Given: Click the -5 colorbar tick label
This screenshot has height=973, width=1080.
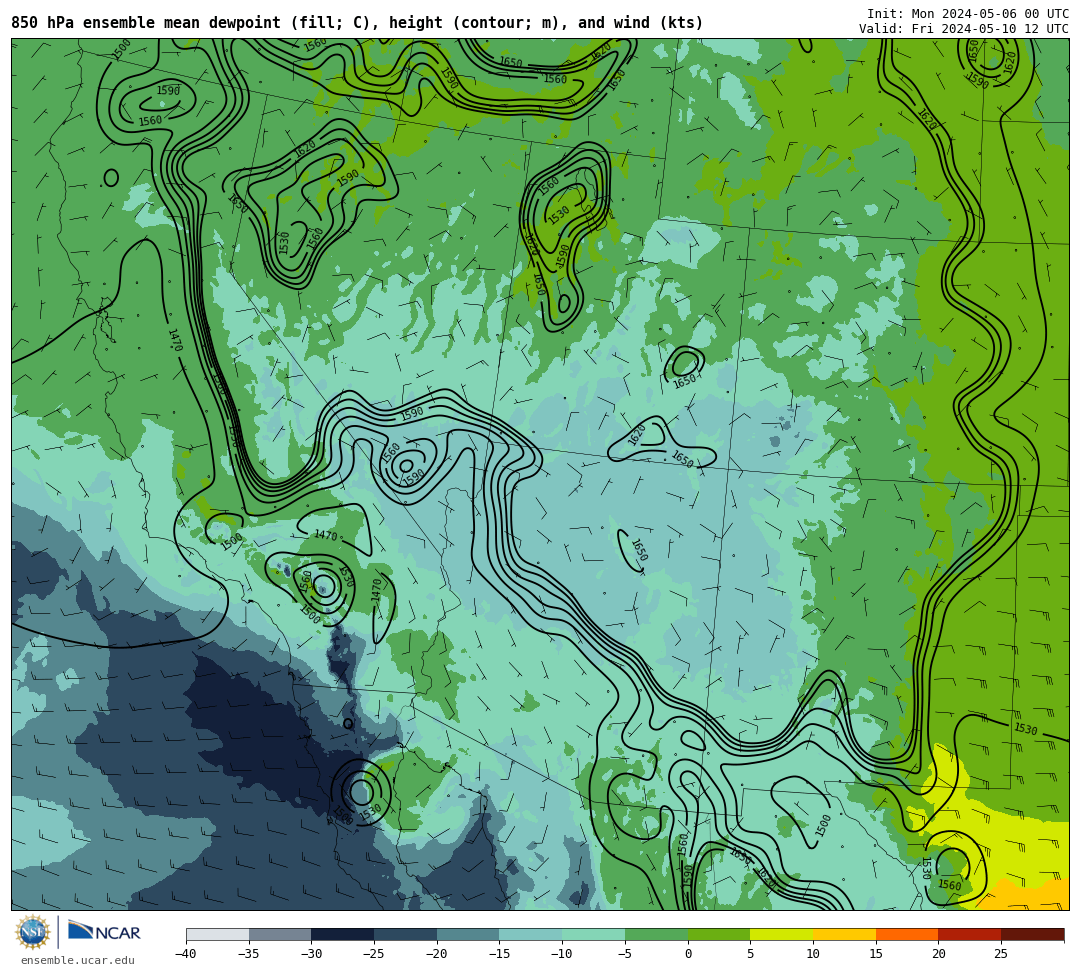Looking at the screenshot, I should tap(624, 954).
